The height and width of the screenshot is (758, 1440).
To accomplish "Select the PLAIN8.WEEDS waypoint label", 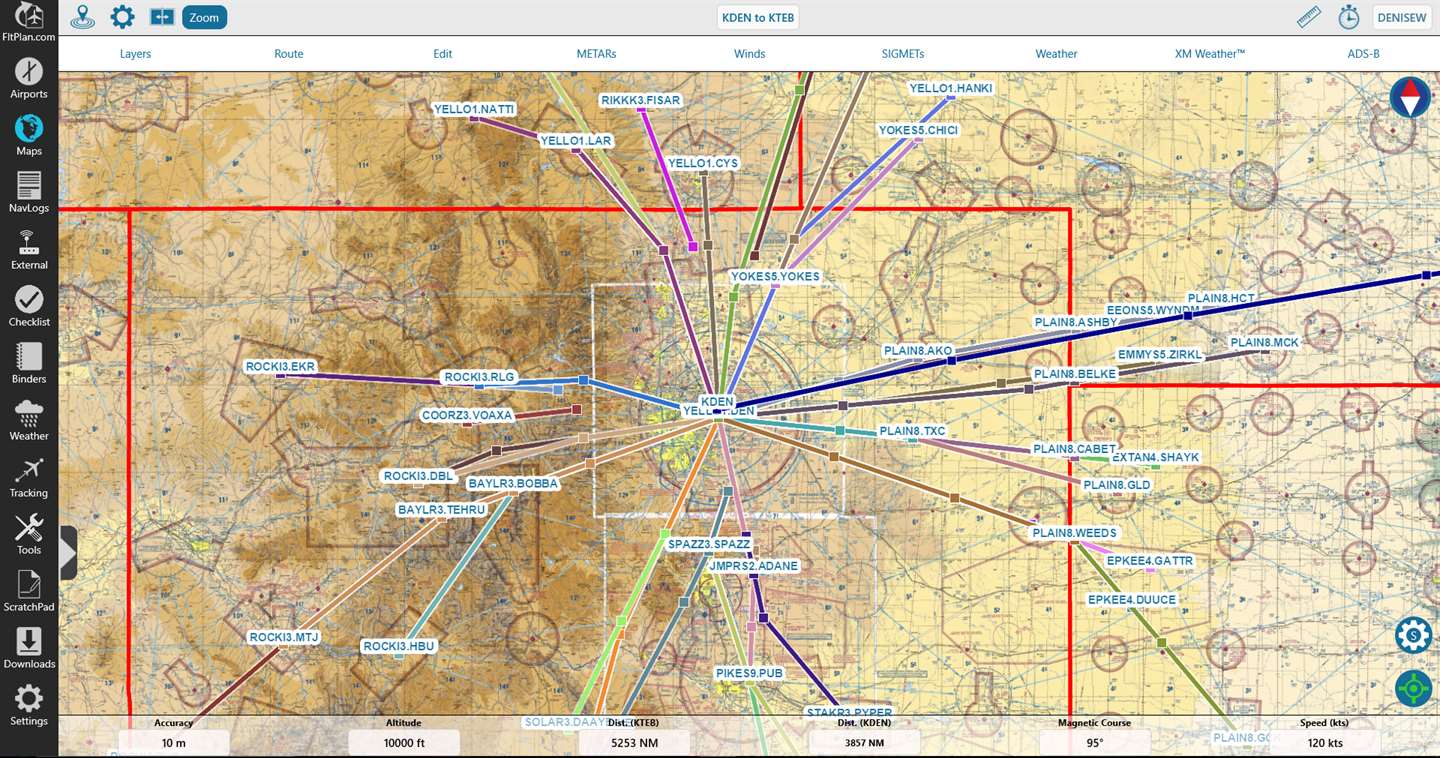I will (x=1075, y=533).
